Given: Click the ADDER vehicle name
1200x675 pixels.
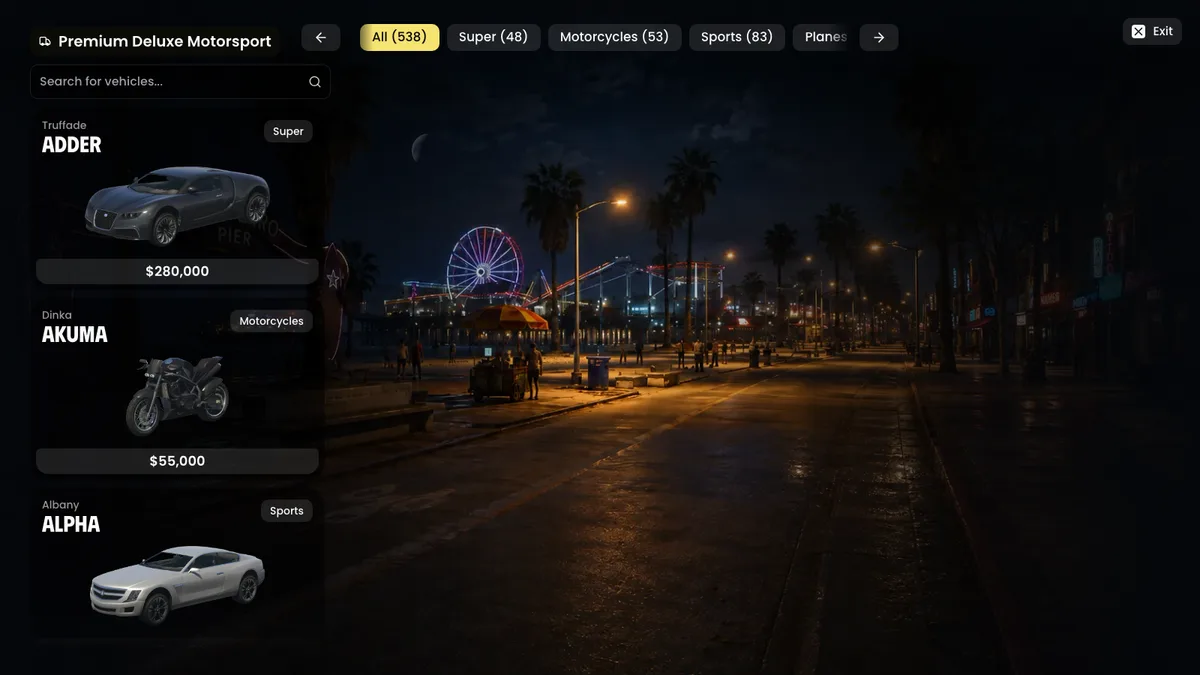Looking at the screenshot, I should tap(72, 145).
